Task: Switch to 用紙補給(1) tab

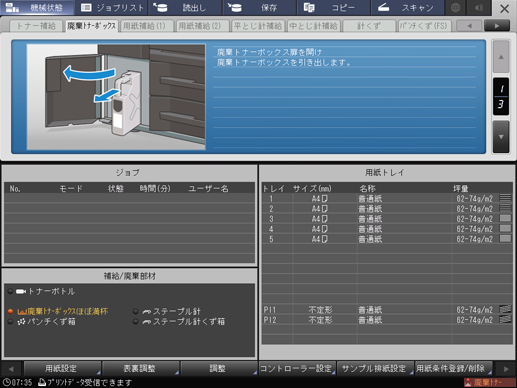Action: (147, 26)
